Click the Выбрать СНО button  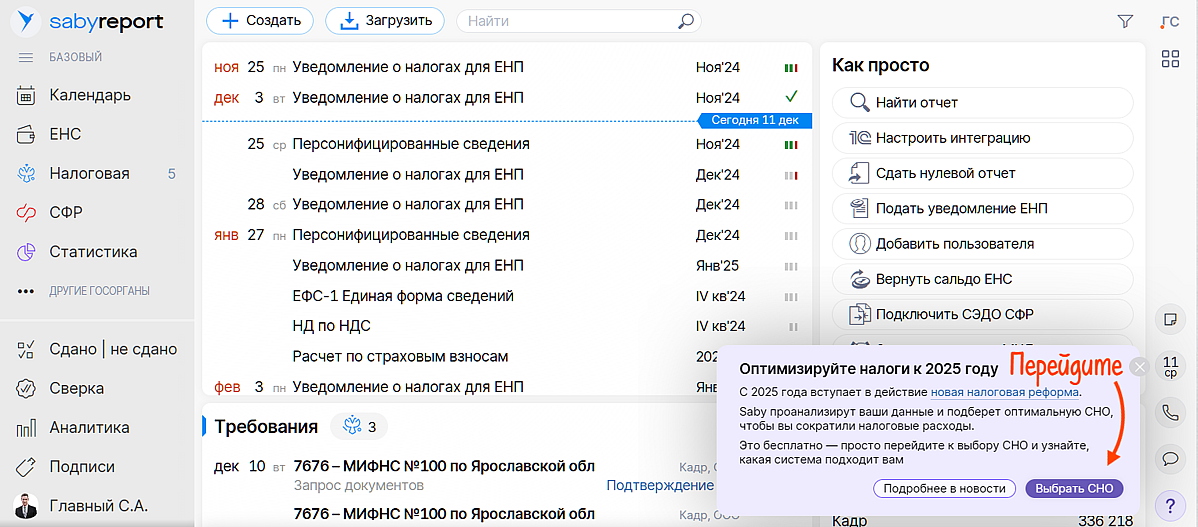(1074, 489)
